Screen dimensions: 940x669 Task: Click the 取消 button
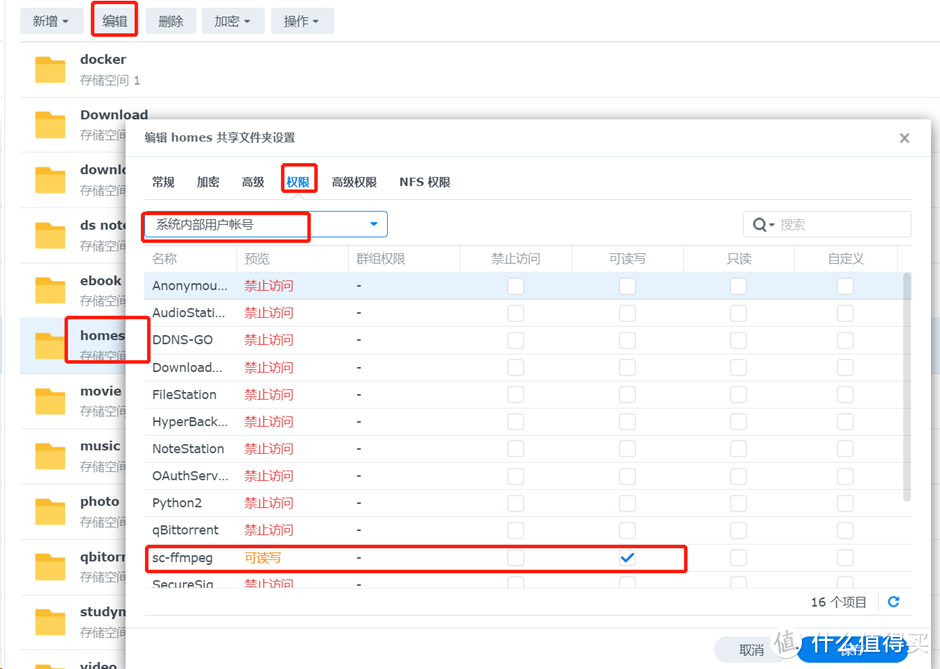(752, 650)
